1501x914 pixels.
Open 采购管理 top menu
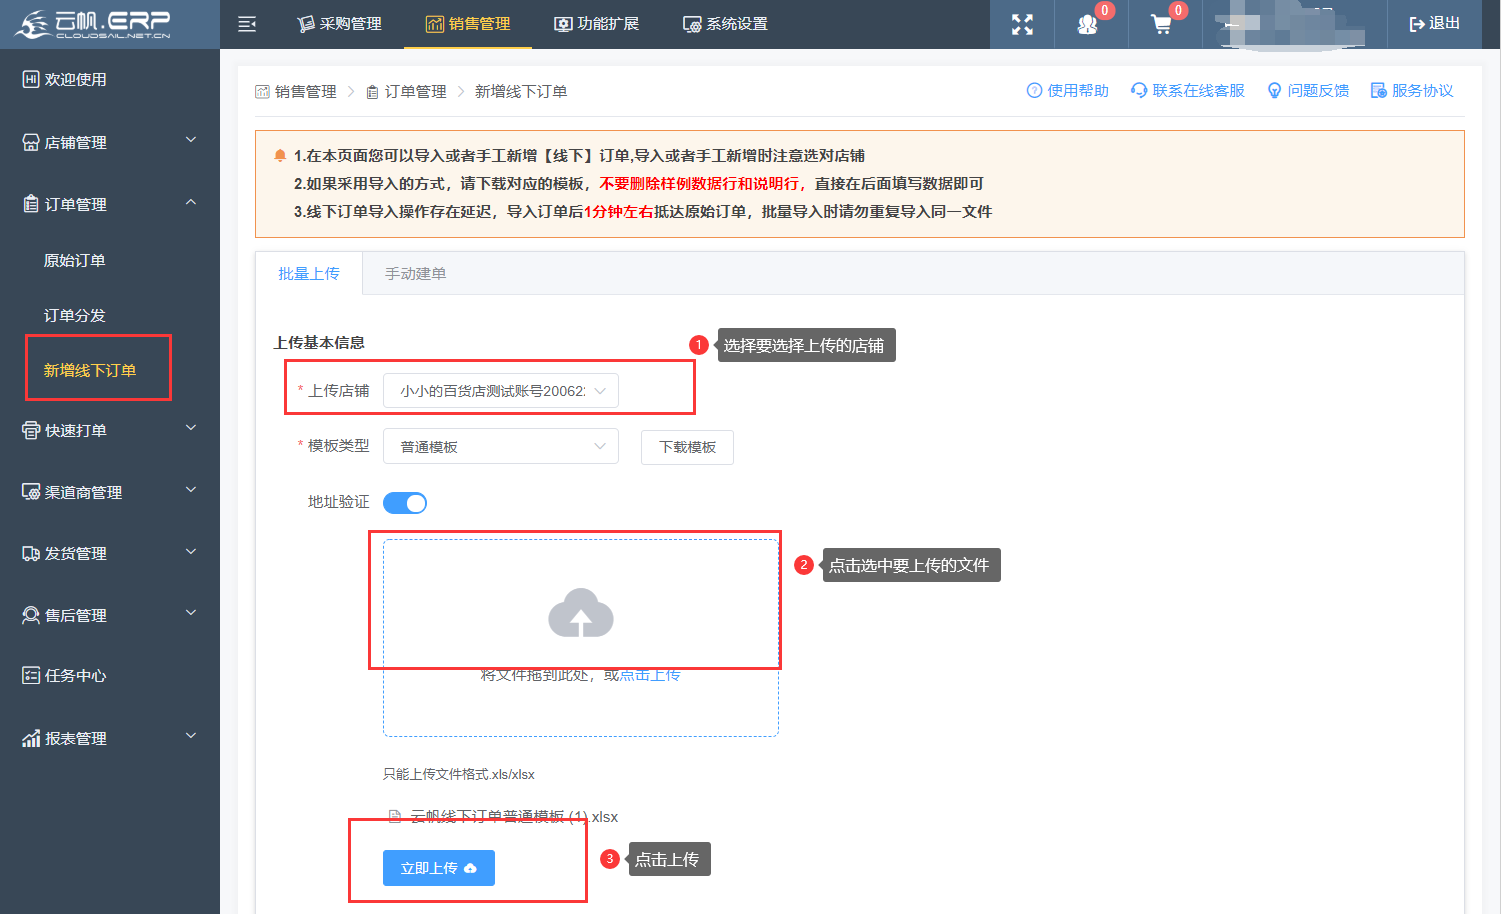click(339, 24)
